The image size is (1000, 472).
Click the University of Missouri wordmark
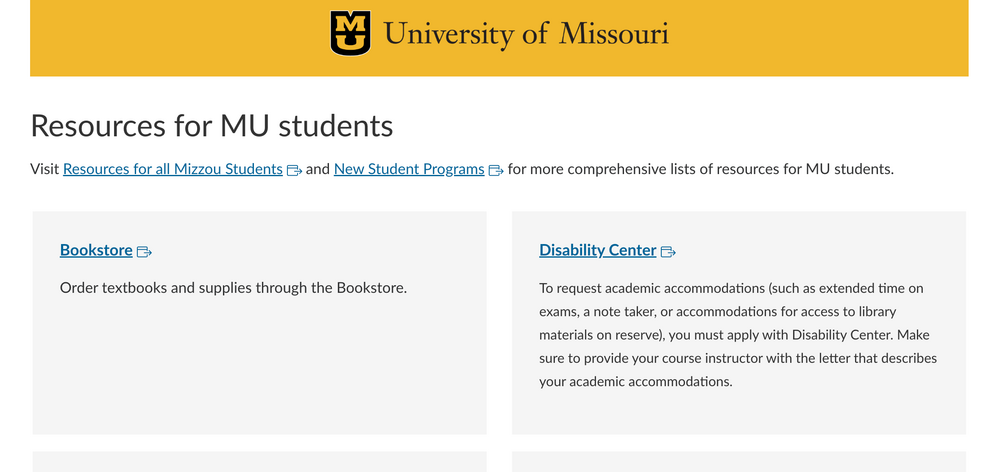(x=526, y=34)
